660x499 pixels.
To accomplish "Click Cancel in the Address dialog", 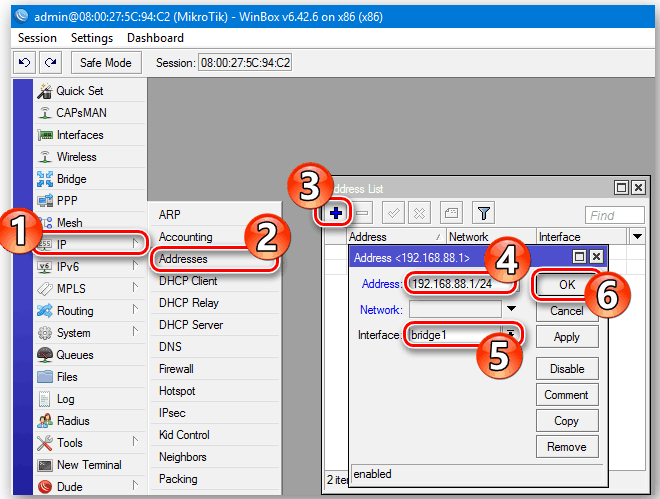I will 567,311.
